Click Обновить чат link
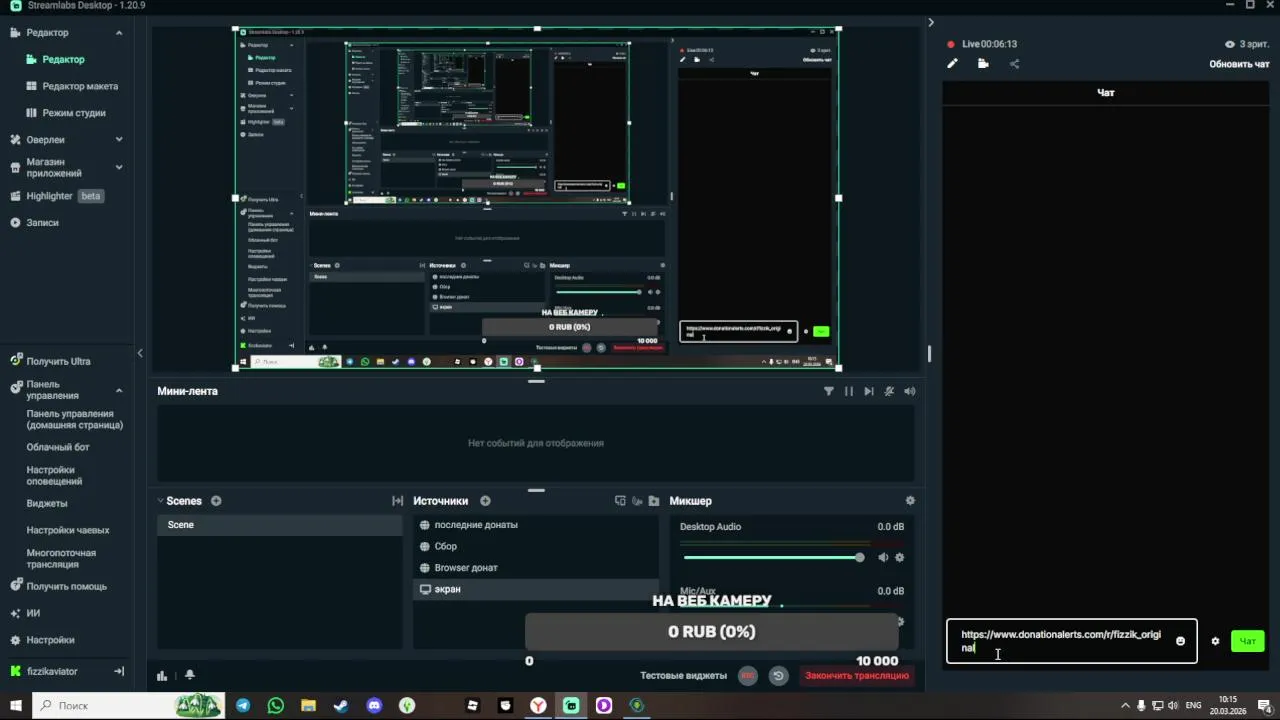The image size is (1280, 720). click(x=1239, y=64)
